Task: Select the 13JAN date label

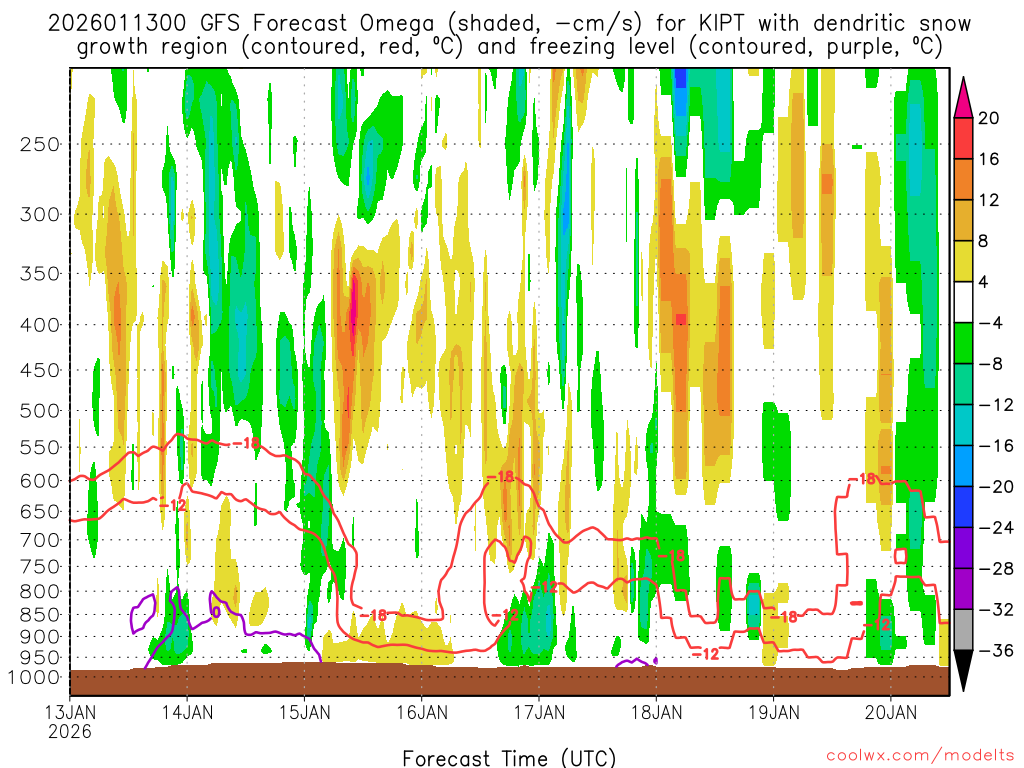Action: [70, 712]
